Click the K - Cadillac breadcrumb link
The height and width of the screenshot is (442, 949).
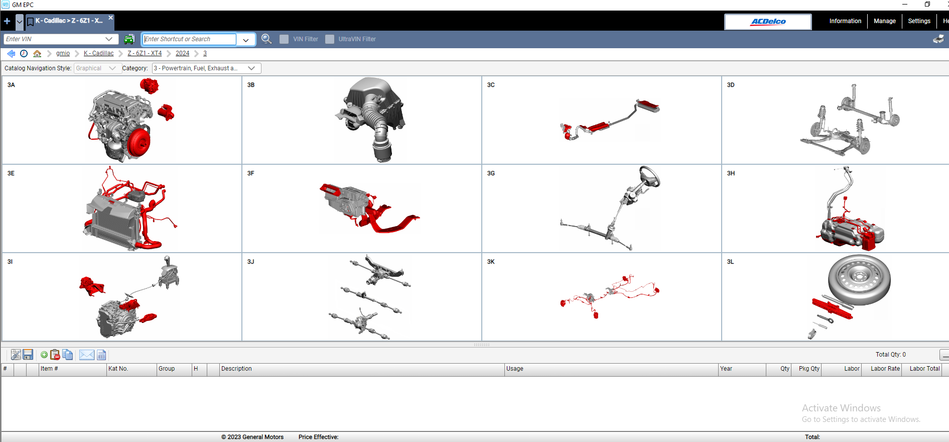click(99, 53)
